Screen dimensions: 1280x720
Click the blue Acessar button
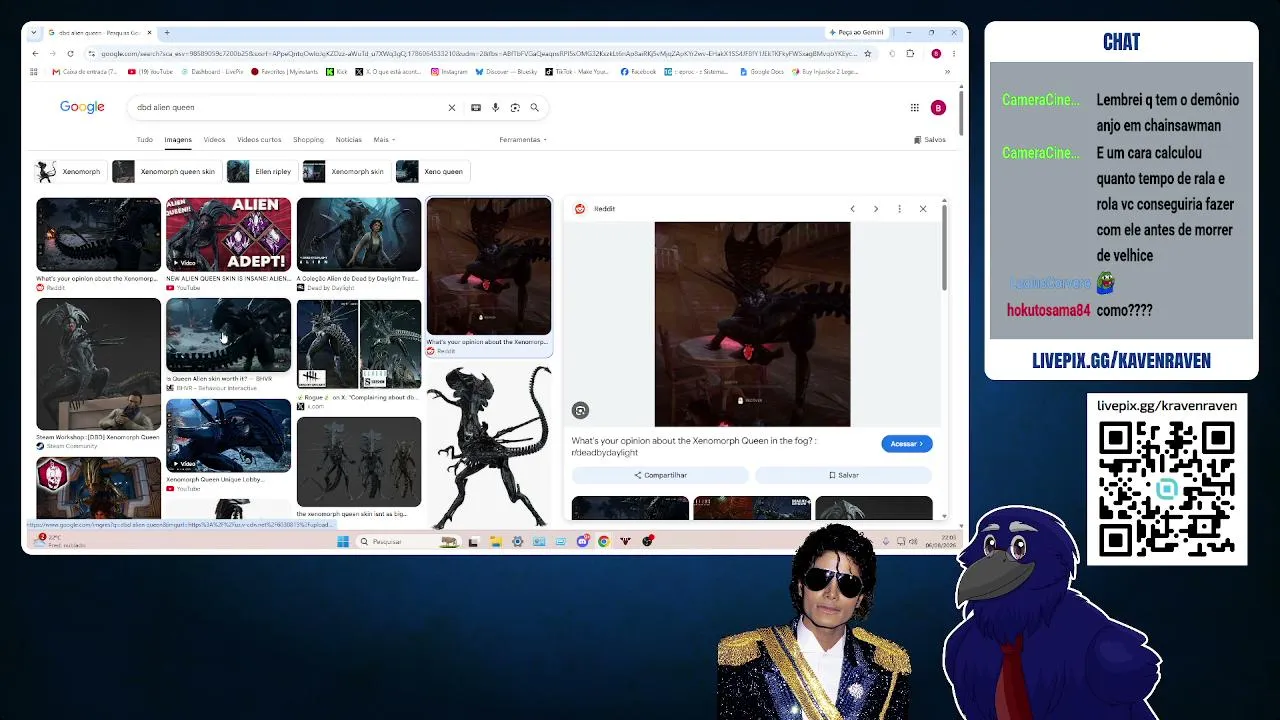[907, 444]
